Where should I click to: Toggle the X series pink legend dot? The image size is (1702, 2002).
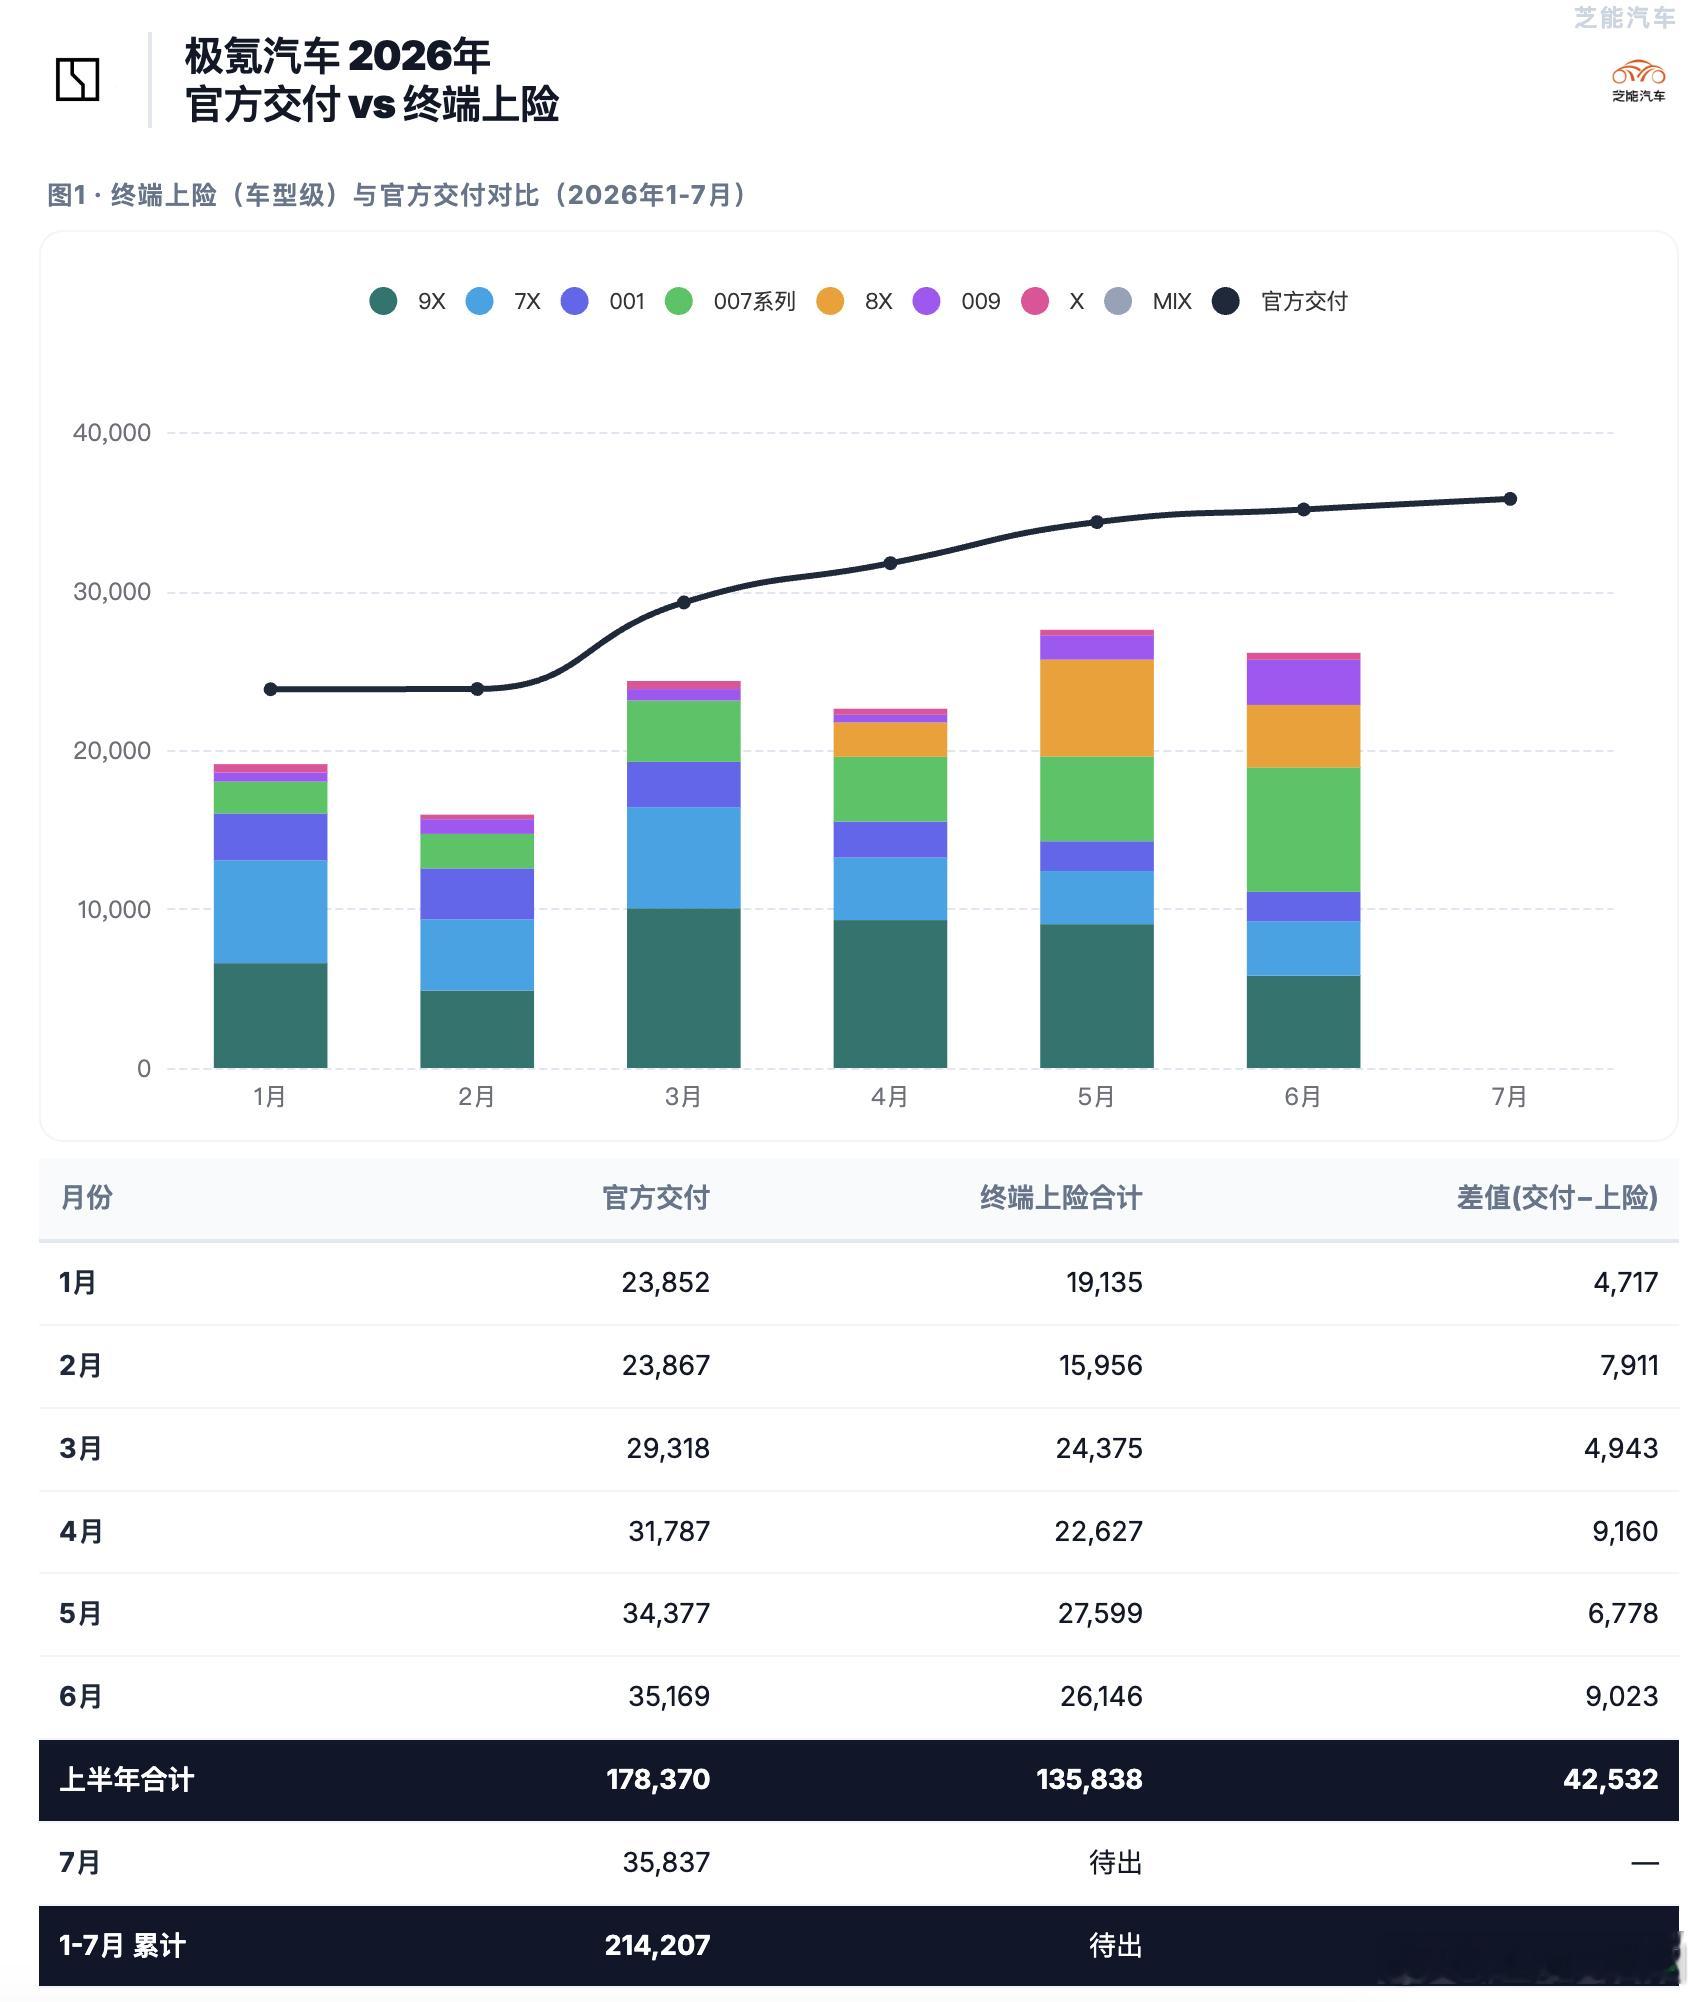coord(1034,301)
